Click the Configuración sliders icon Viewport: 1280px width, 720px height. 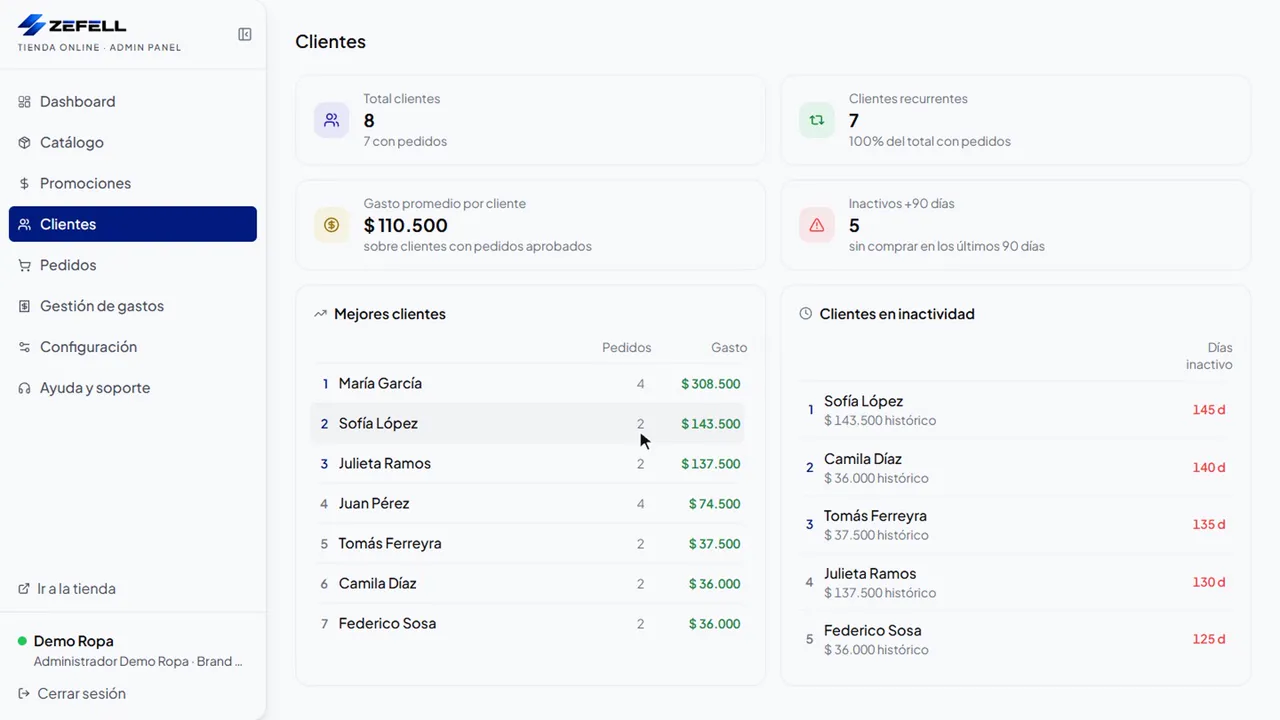point(24,348)
